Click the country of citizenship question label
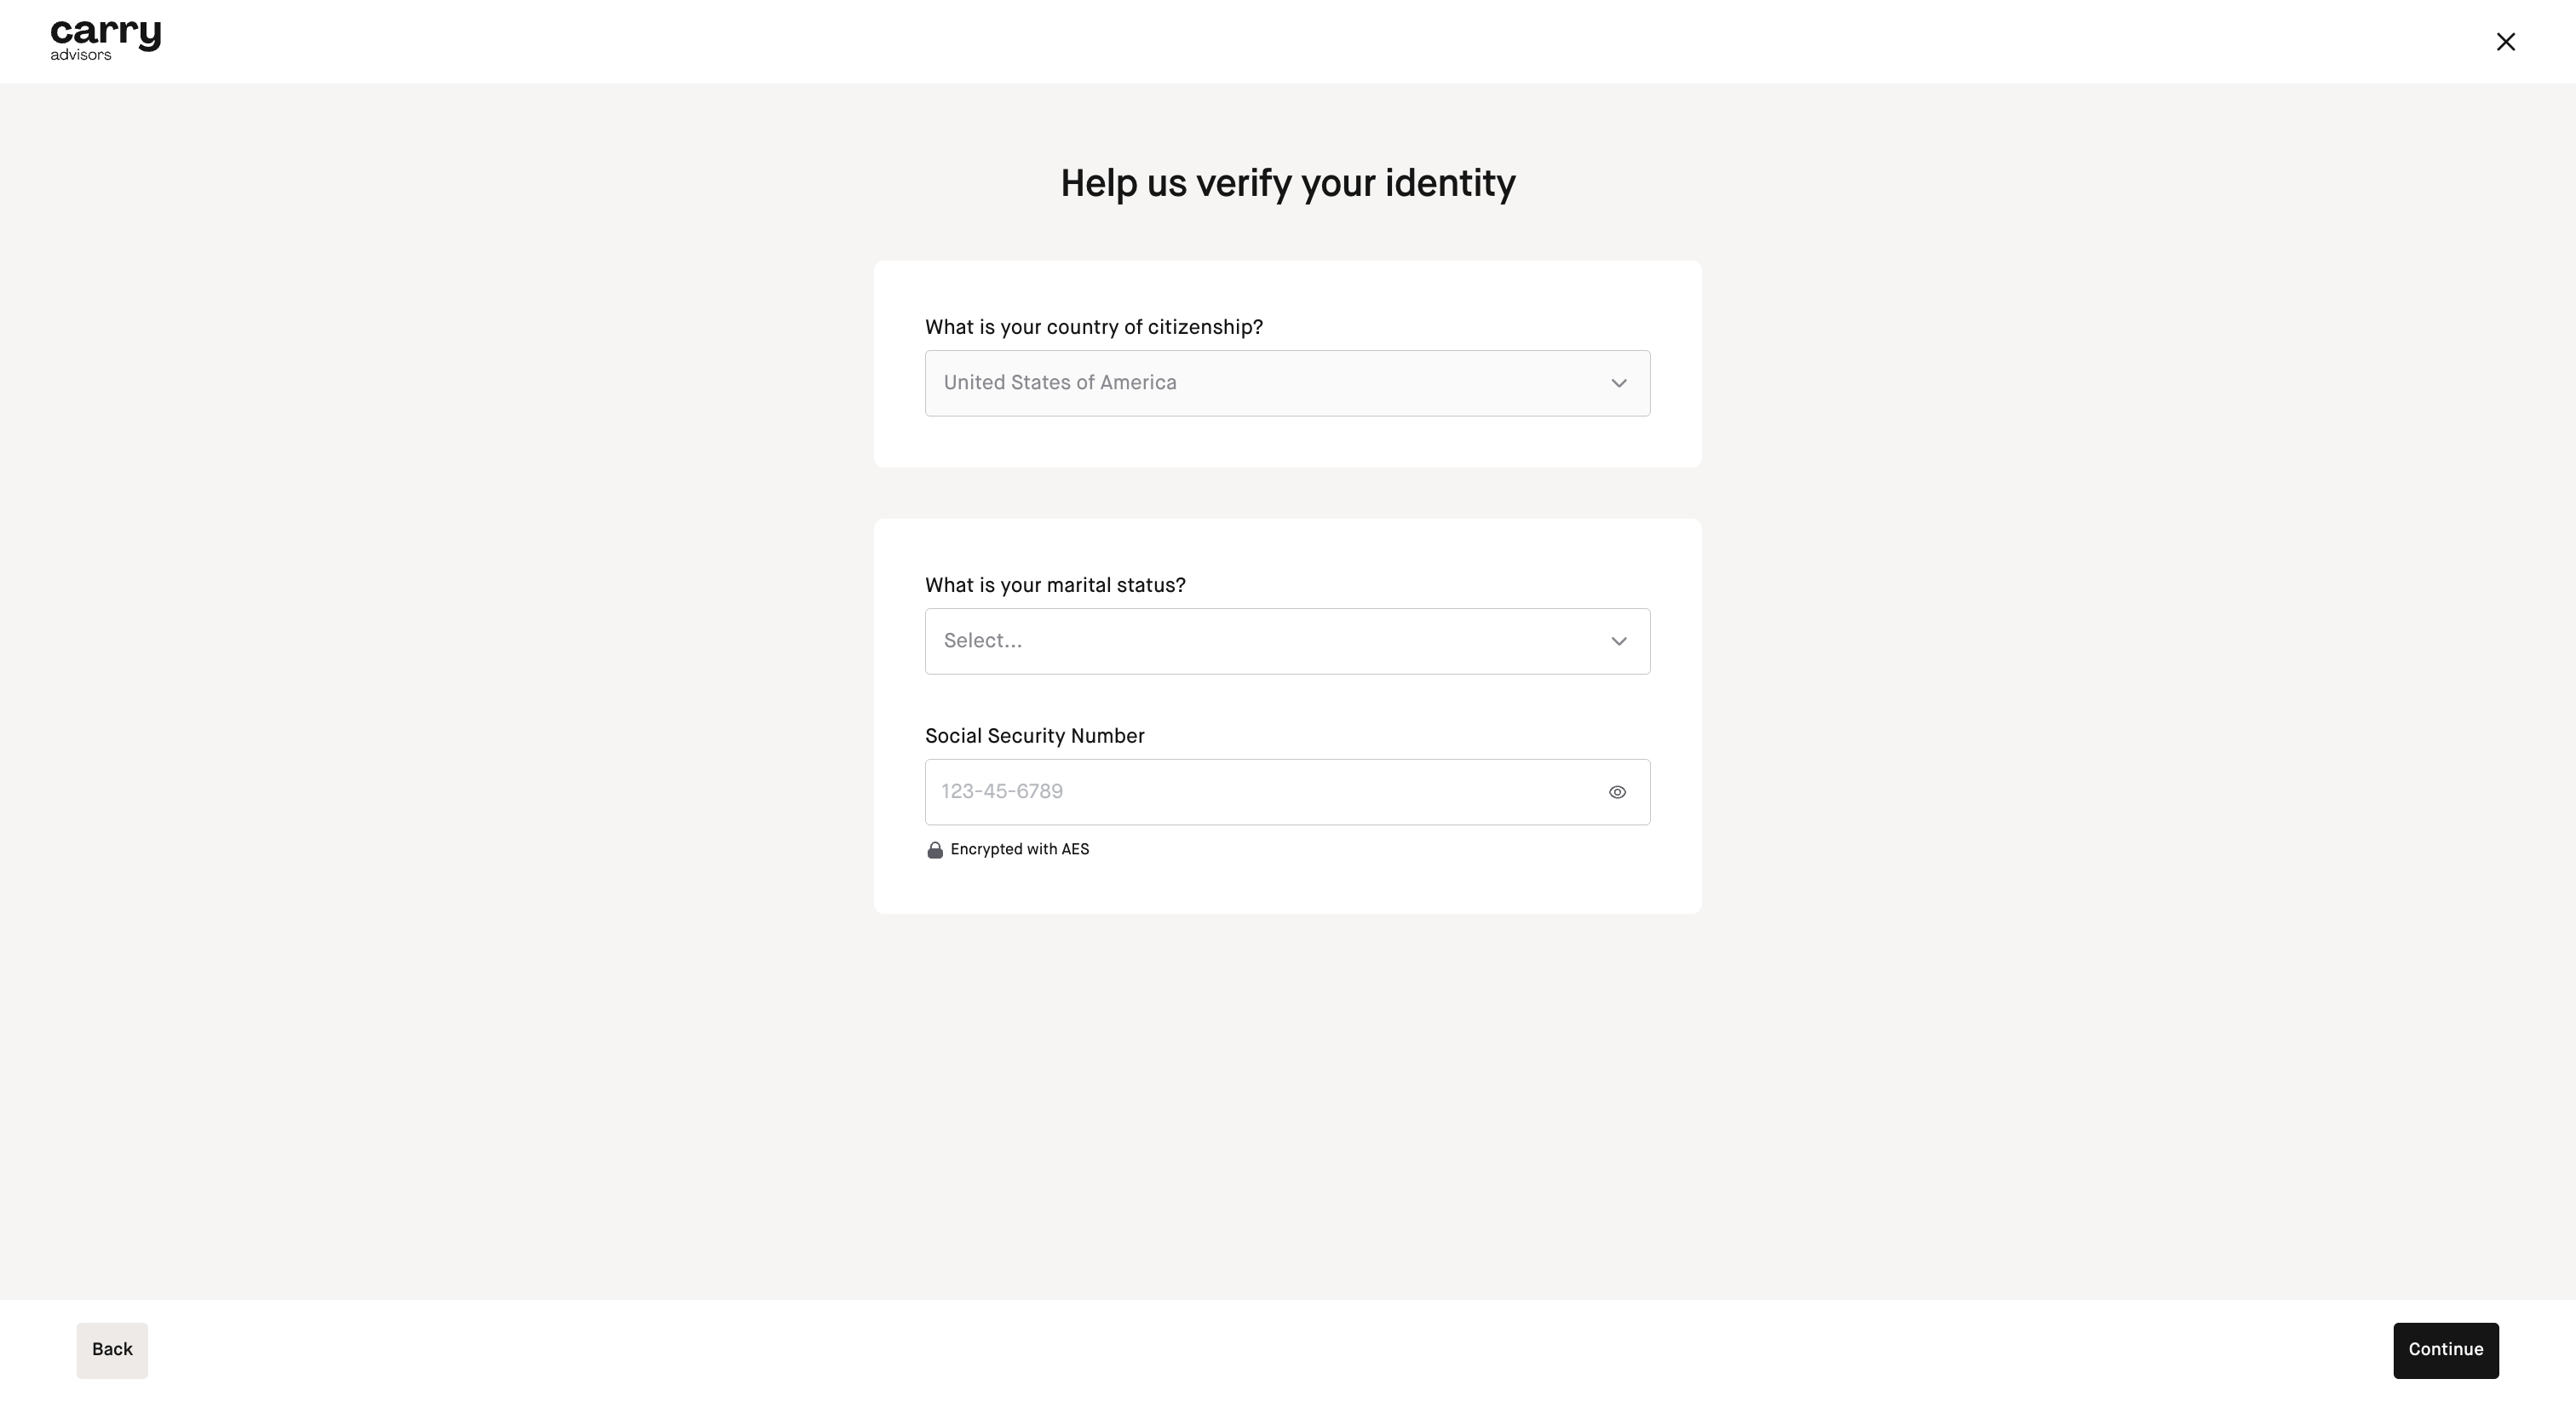This screenshot has width=2576, height=1402. [x=1093, y=328]
